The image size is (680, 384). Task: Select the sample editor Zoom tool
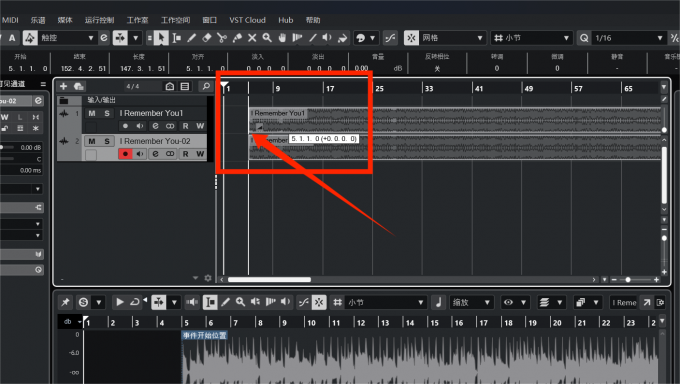click(x=240, y=302)
